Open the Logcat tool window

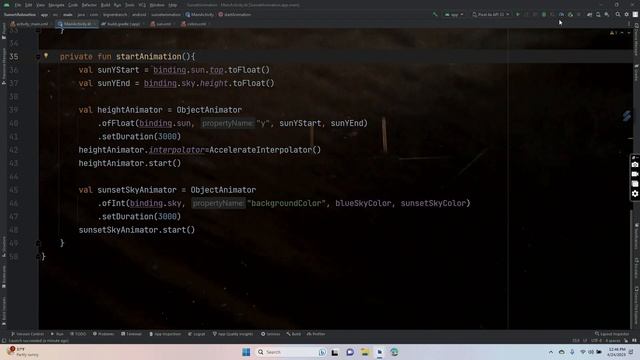[197, 334]
